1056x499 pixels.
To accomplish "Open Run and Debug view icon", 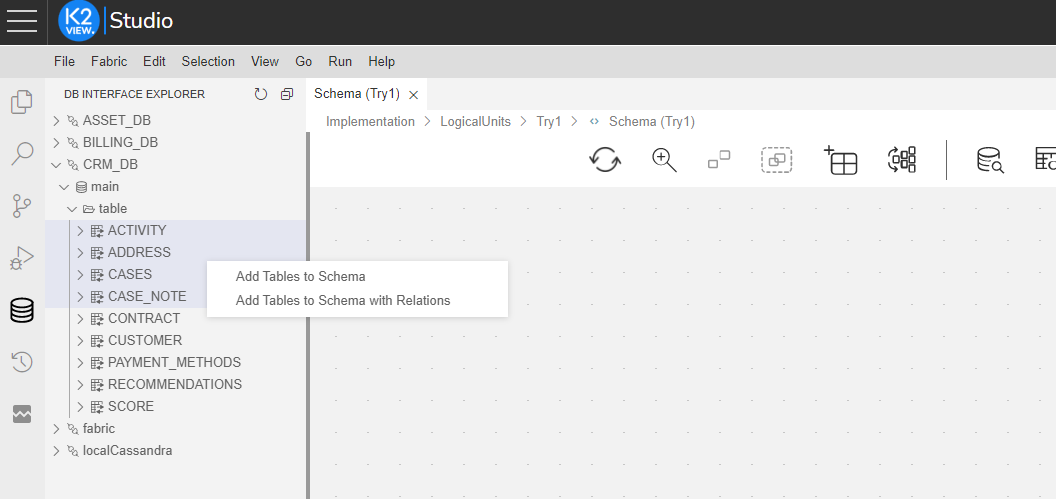I will pos(21,258).
